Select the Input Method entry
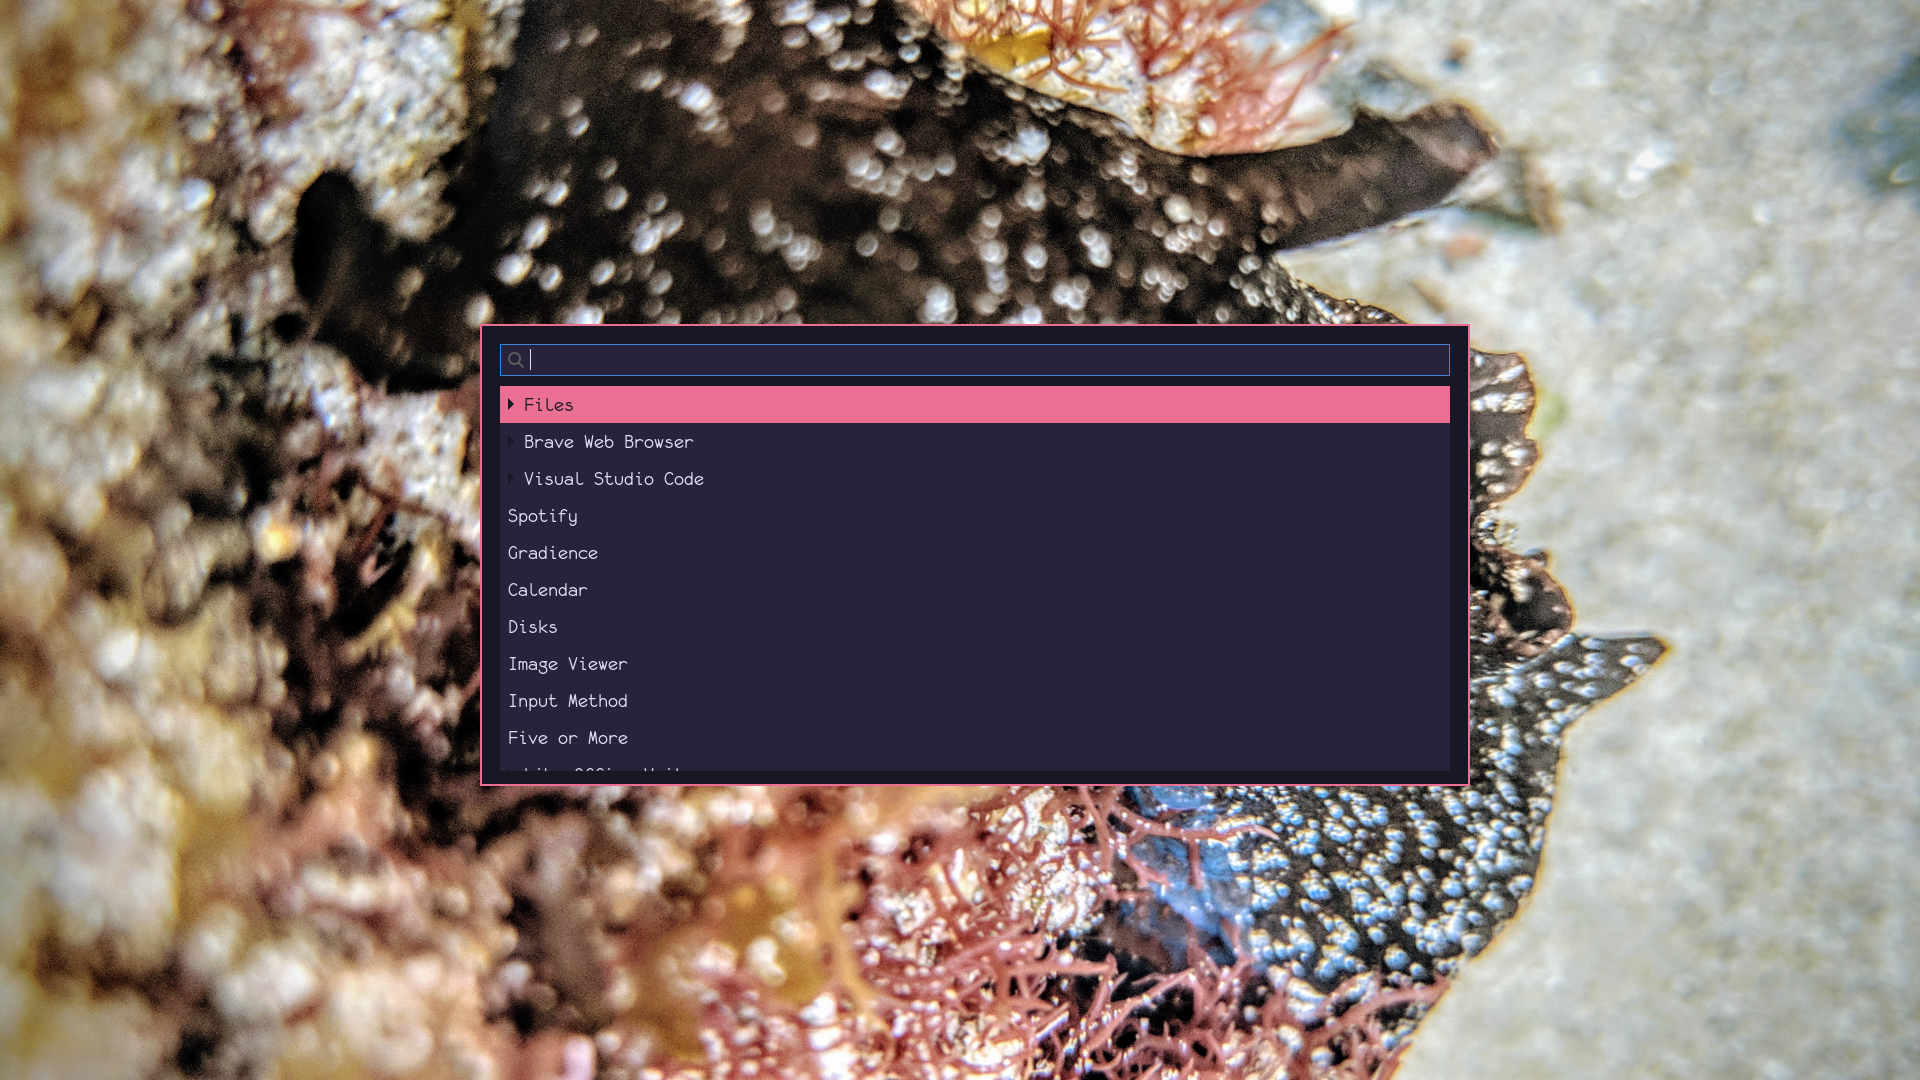1920x1080 pixels. tap(568, 701)
